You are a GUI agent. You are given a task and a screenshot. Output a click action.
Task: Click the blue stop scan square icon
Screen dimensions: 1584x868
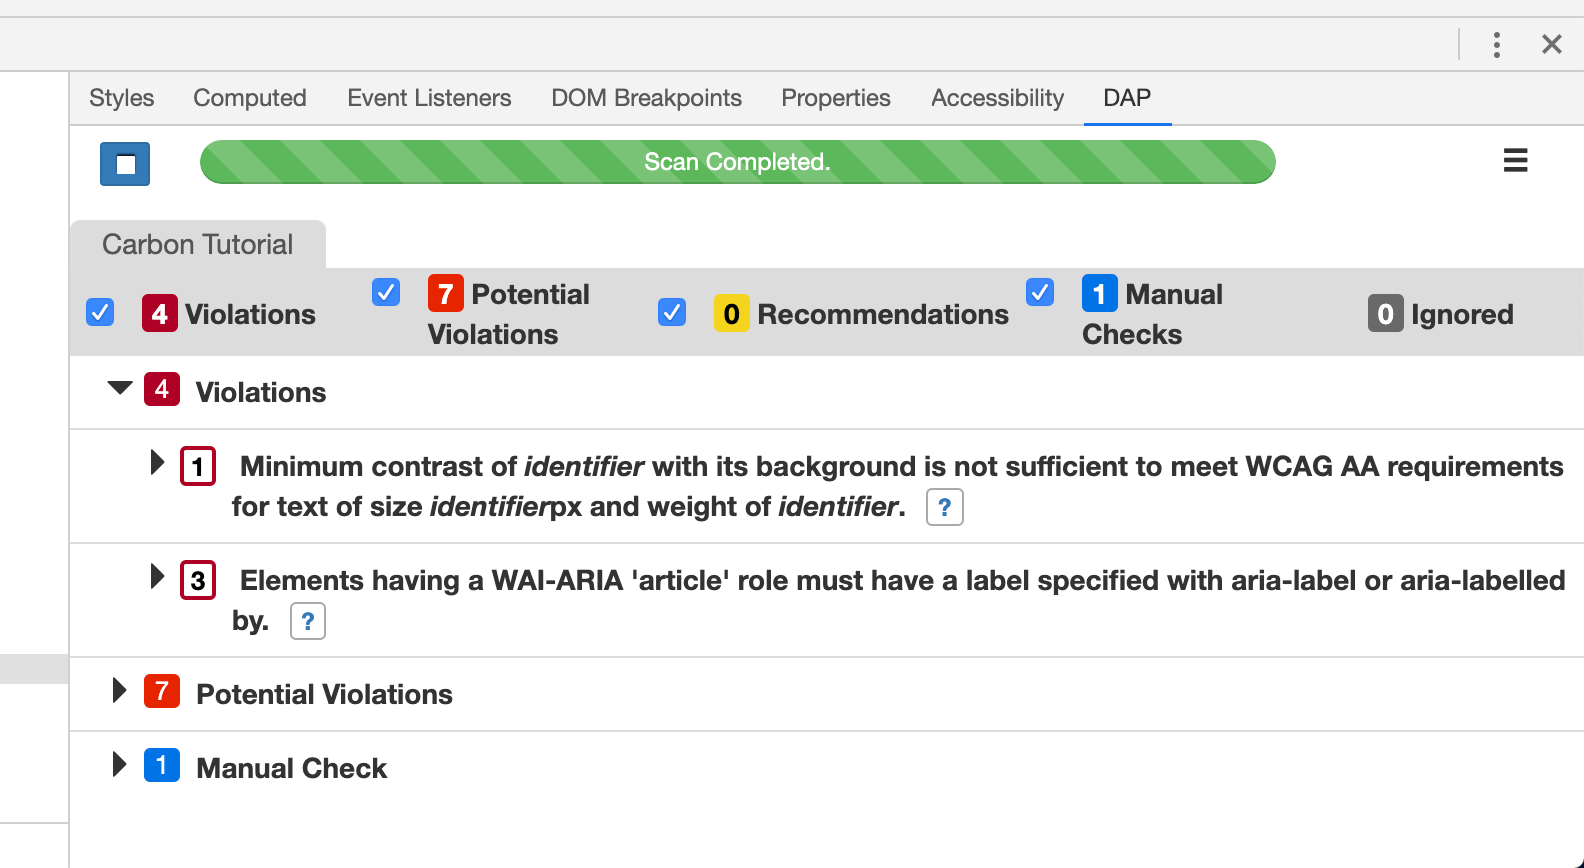pos(124,163)
